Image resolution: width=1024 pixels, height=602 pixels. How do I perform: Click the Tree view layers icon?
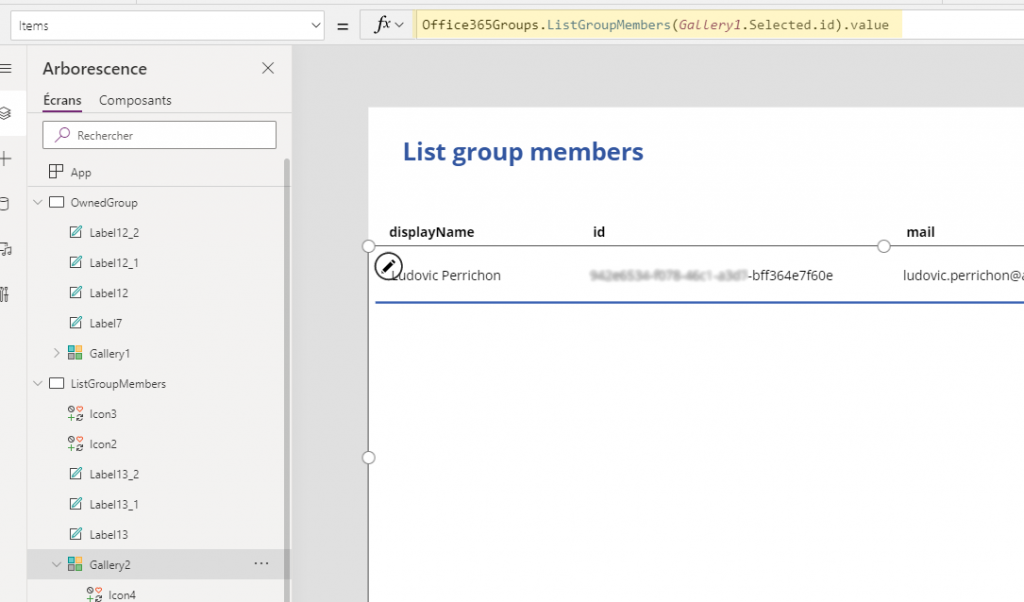pyautogui.click(x=5, y=114)
